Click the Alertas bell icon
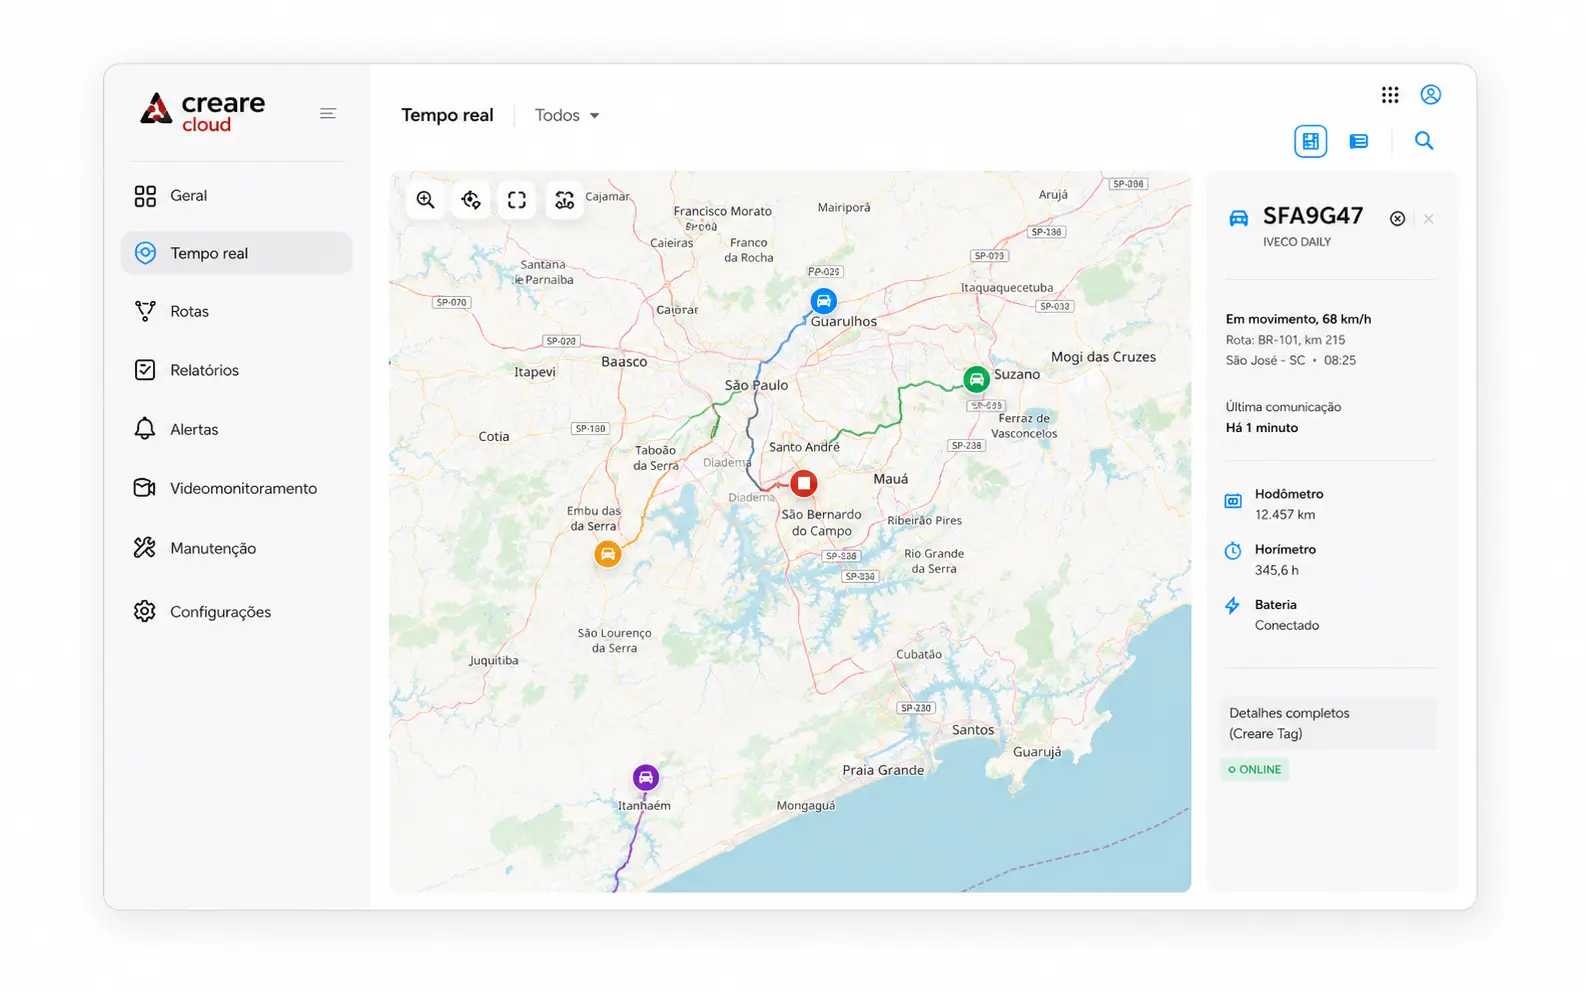This screenshot has width=1586, height=992. (145, 429)
